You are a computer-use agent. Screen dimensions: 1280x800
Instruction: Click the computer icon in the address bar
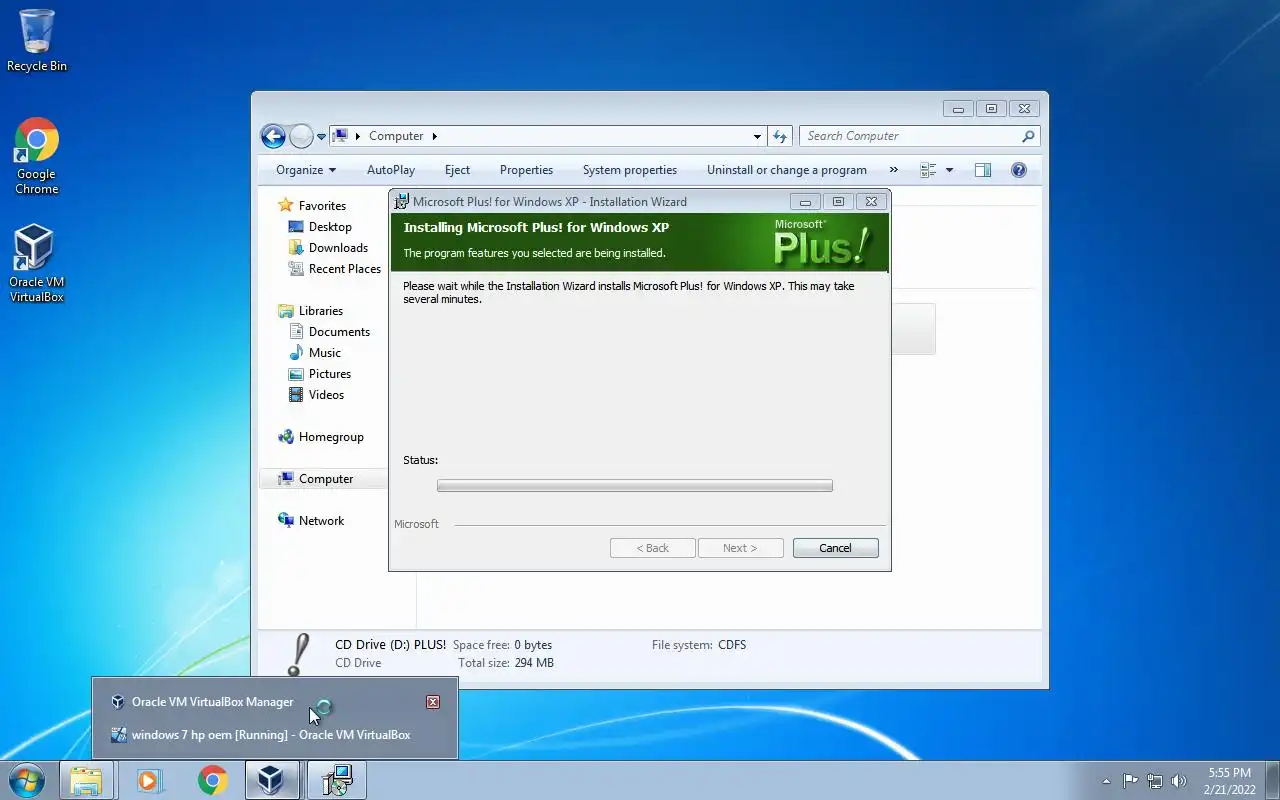(341, 136)
